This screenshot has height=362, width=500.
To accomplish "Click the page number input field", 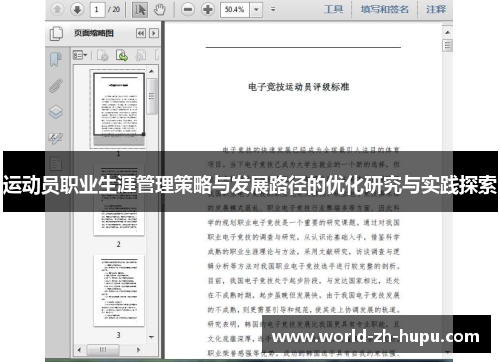I will pyautogui.click(x=97, y=9).
